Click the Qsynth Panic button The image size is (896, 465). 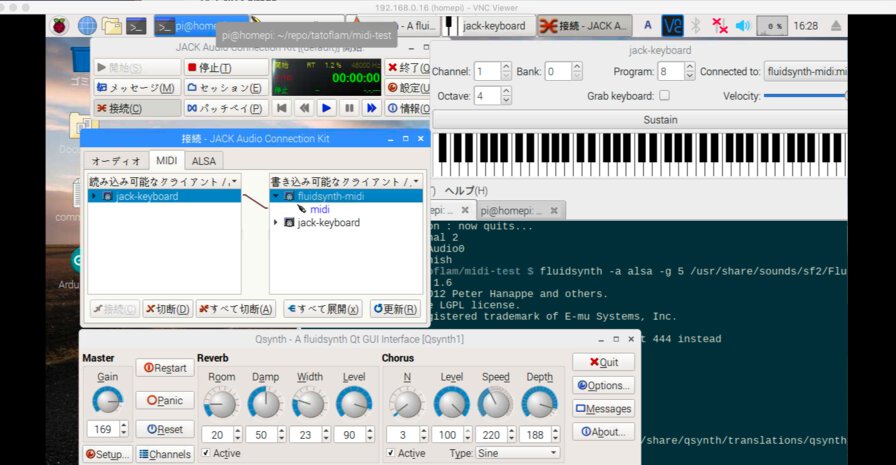point(165,400)
